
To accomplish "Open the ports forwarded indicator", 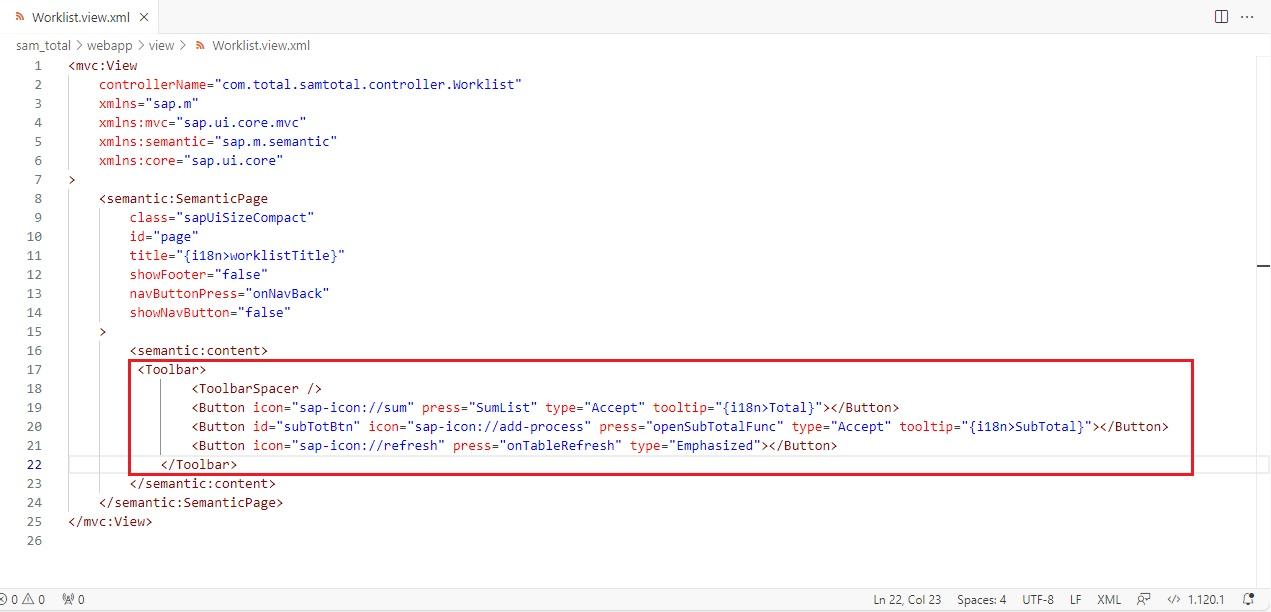I will click(73, 600).
